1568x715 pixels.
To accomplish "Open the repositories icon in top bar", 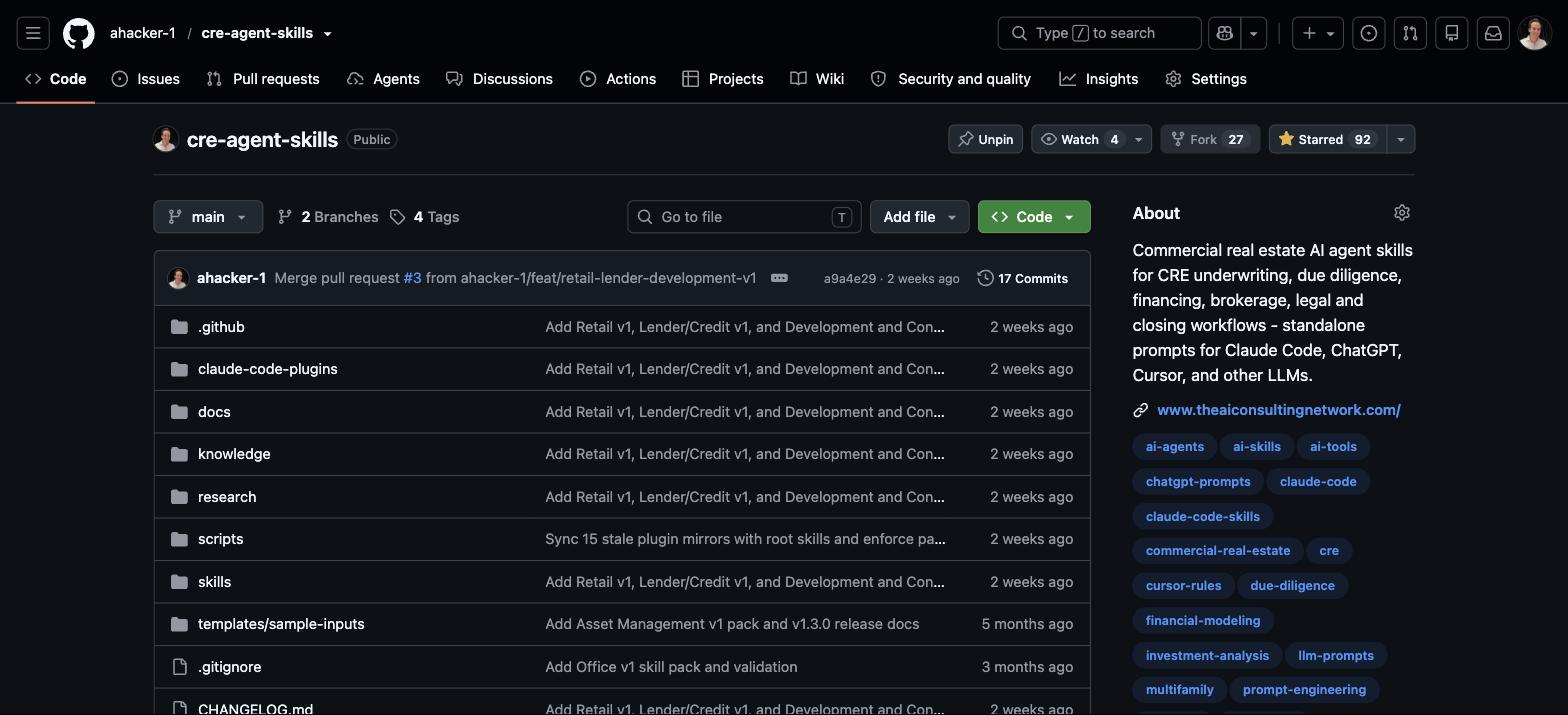I will point(1452,33).
